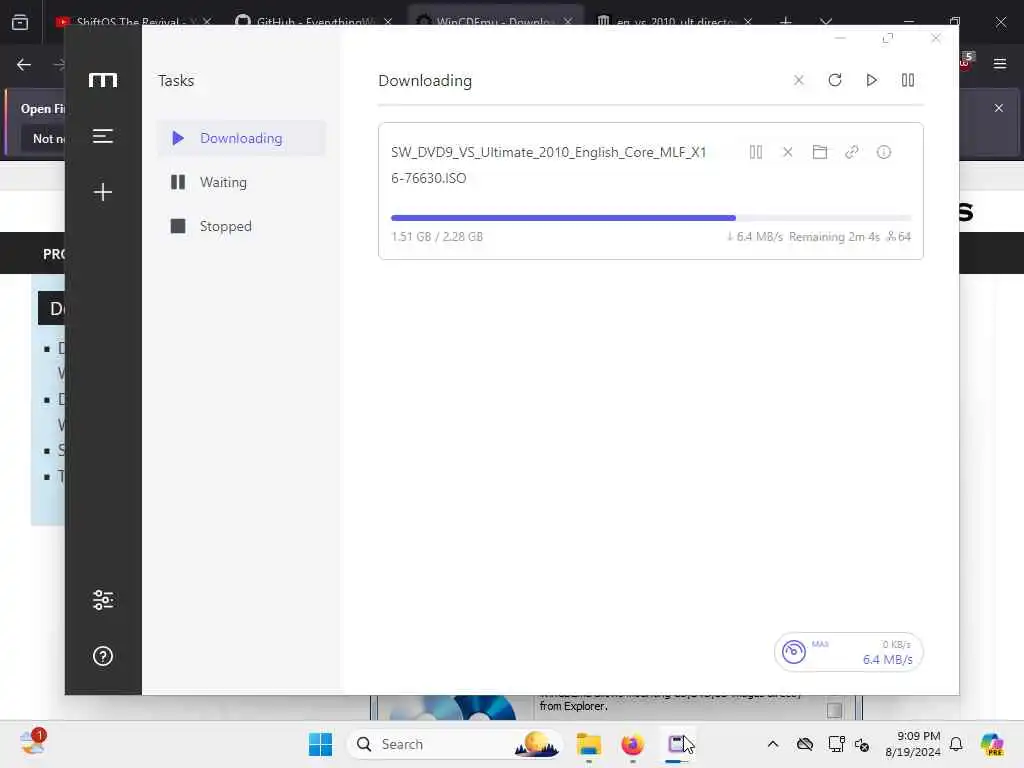Screen dimensions: 1024x768
Task: Open the weather widget on taskbar
Action: (32, 742)
